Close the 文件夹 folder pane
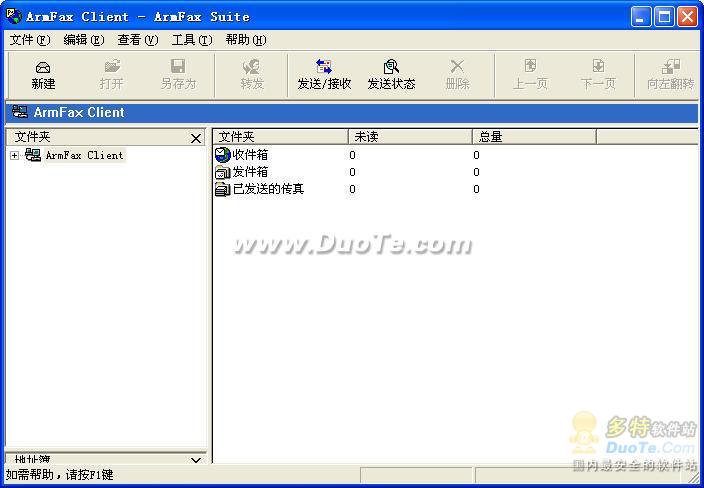 click(x=196, y=138)
